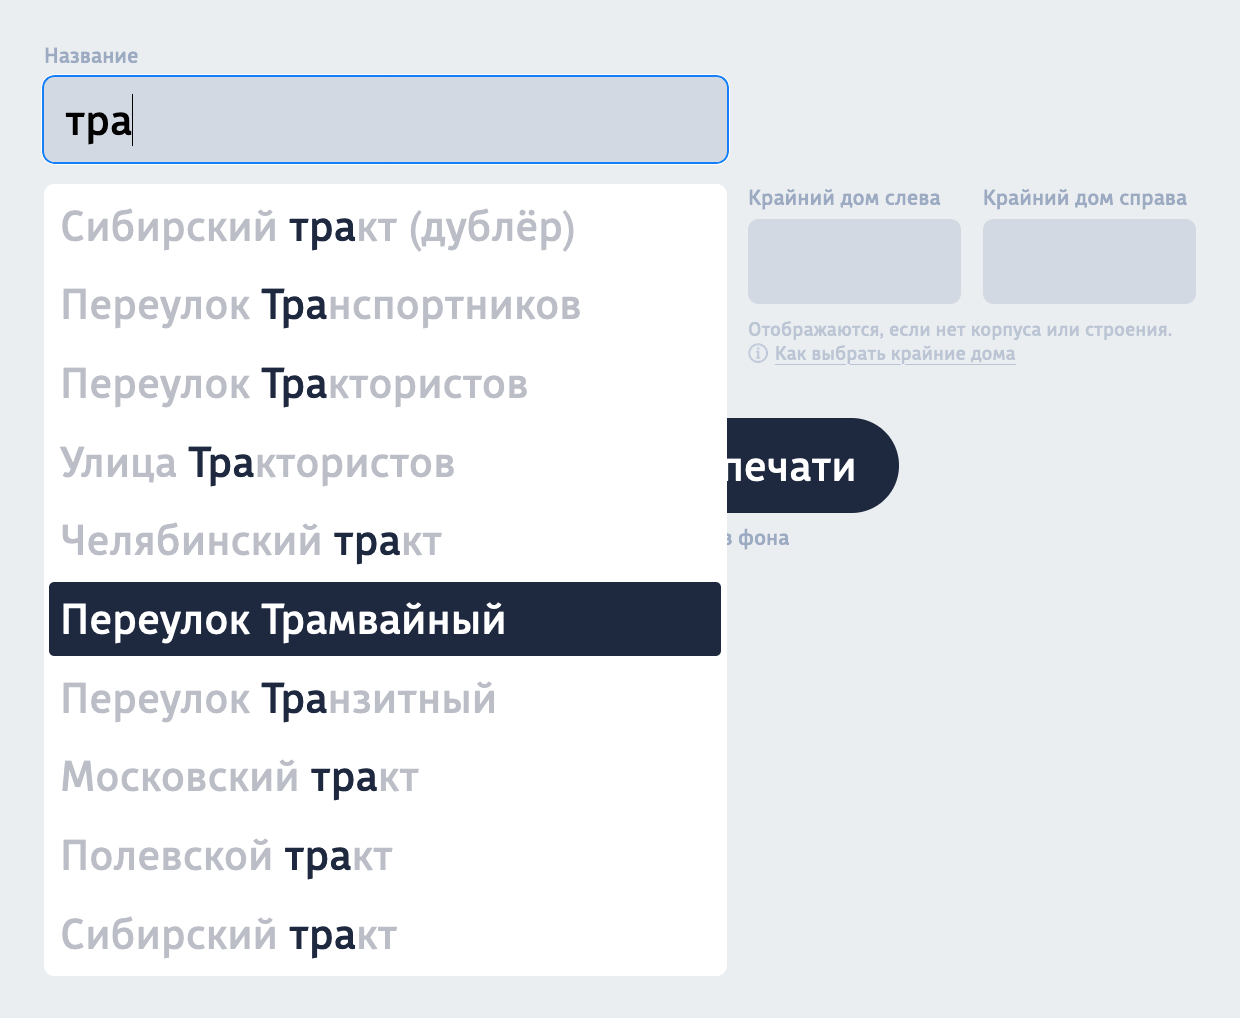1240x1018 pixels.
Task: Select suggestion «Сибирский тракт (дублёр)»
Action: coord(318,228)
